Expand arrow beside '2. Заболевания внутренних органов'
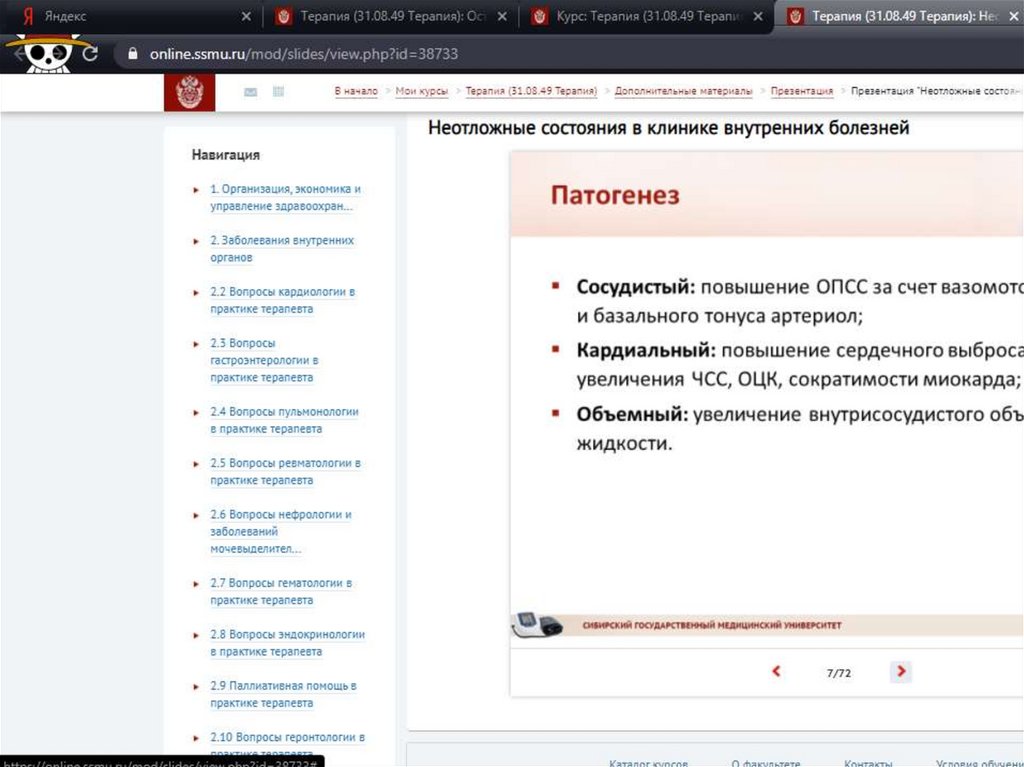 (x=196, y=241)
